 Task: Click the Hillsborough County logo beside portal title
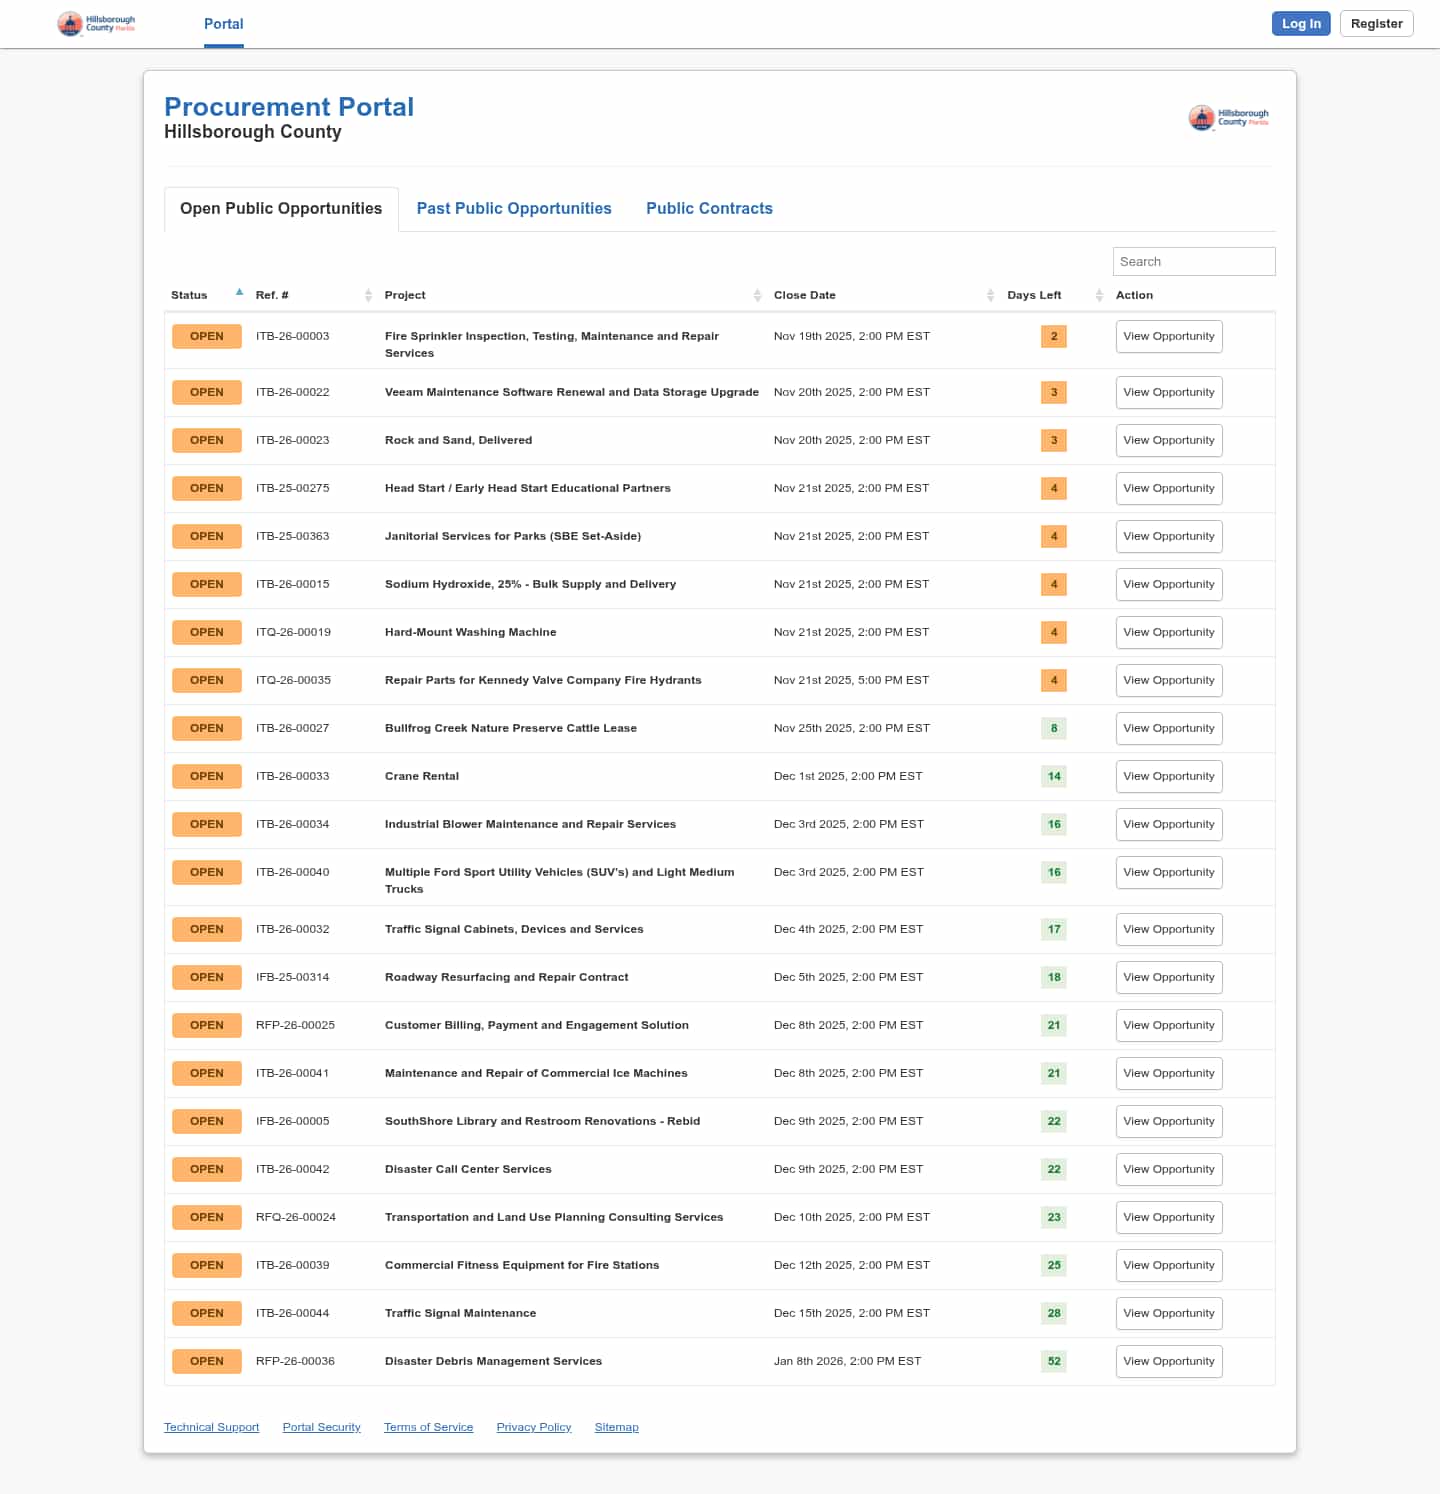coord(1228,118)
